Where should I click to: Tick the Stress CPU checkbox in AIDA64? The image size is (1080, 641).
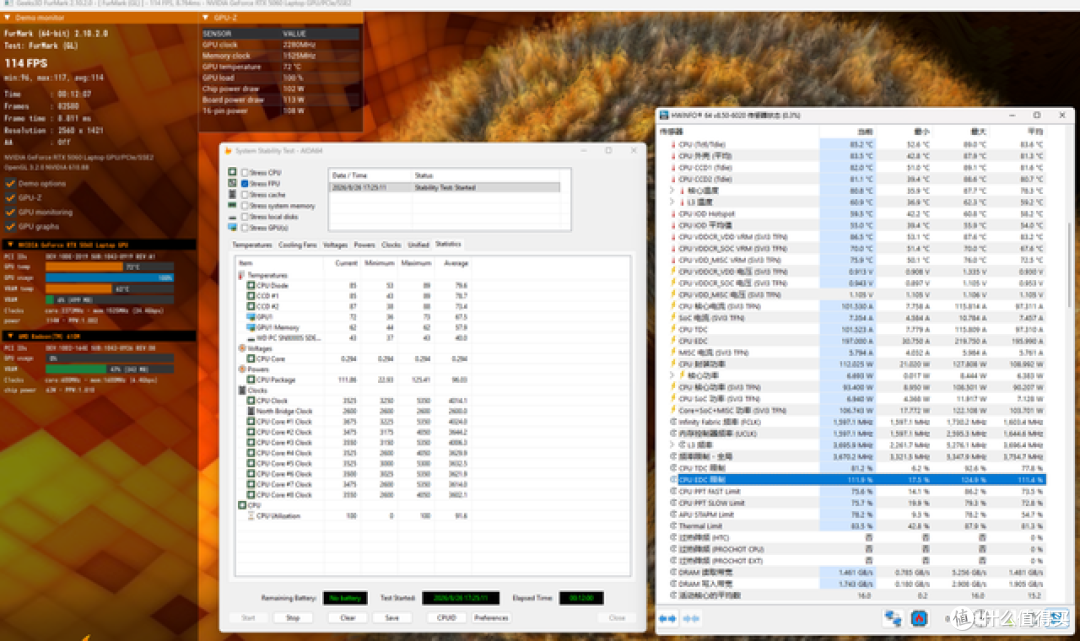click(245, 172)
